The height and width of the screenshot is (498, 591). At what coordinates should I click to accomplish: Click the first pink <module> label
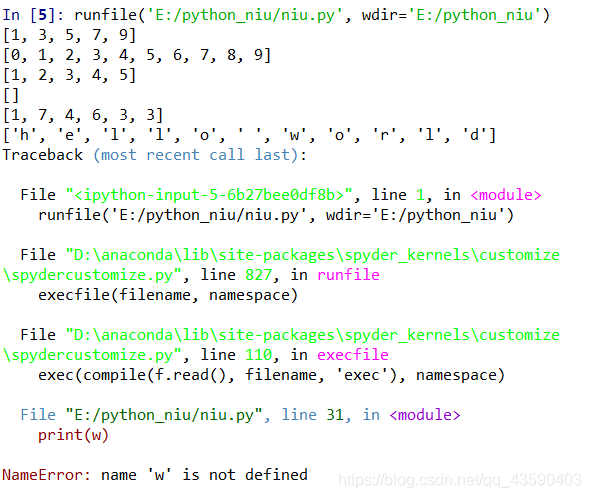pyautogui.click(x=506, y=195)
